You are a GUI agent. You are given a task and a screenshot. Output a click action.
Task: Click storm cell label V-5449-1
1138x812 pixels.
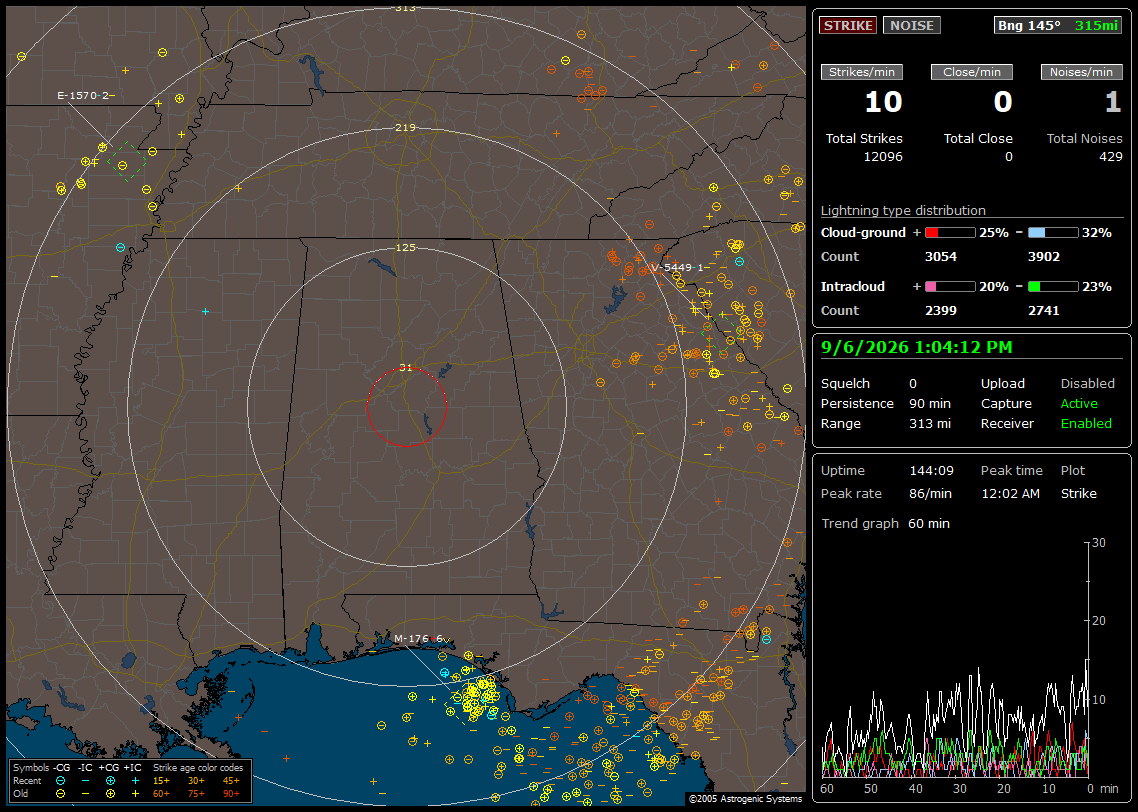pos(677,268)
